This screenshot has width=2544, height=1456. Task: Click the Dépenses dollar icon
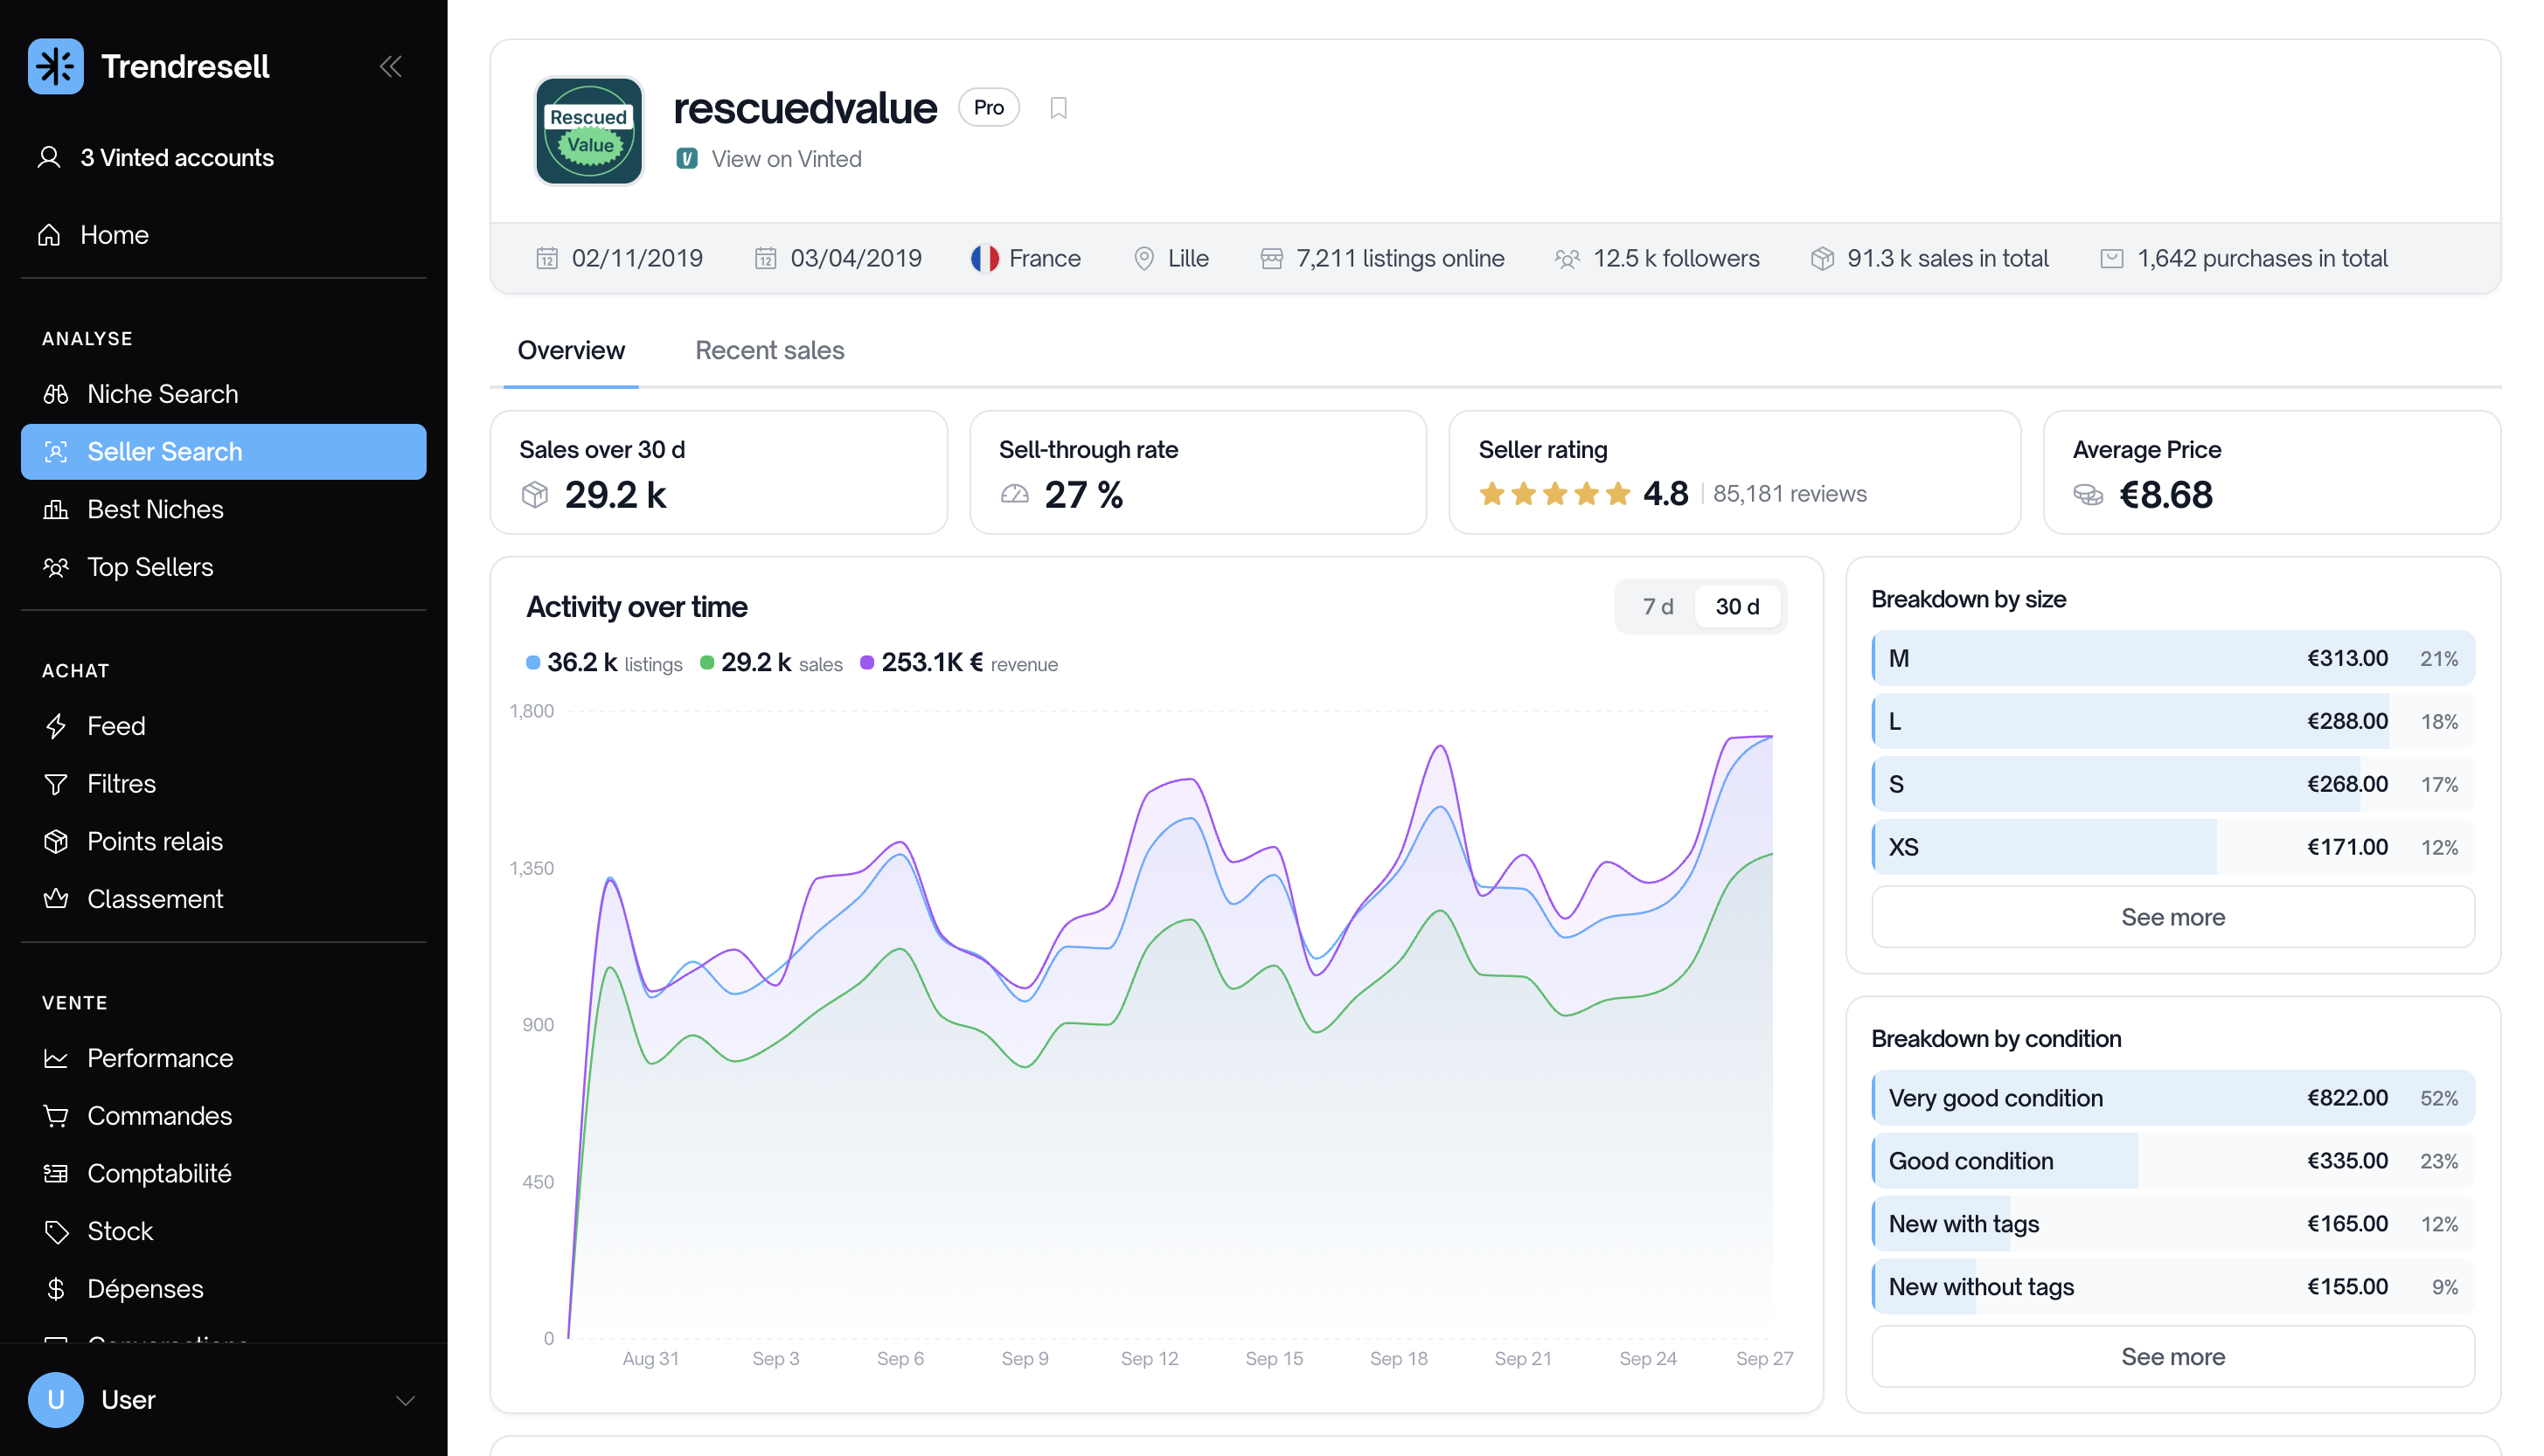point(56,1289)
